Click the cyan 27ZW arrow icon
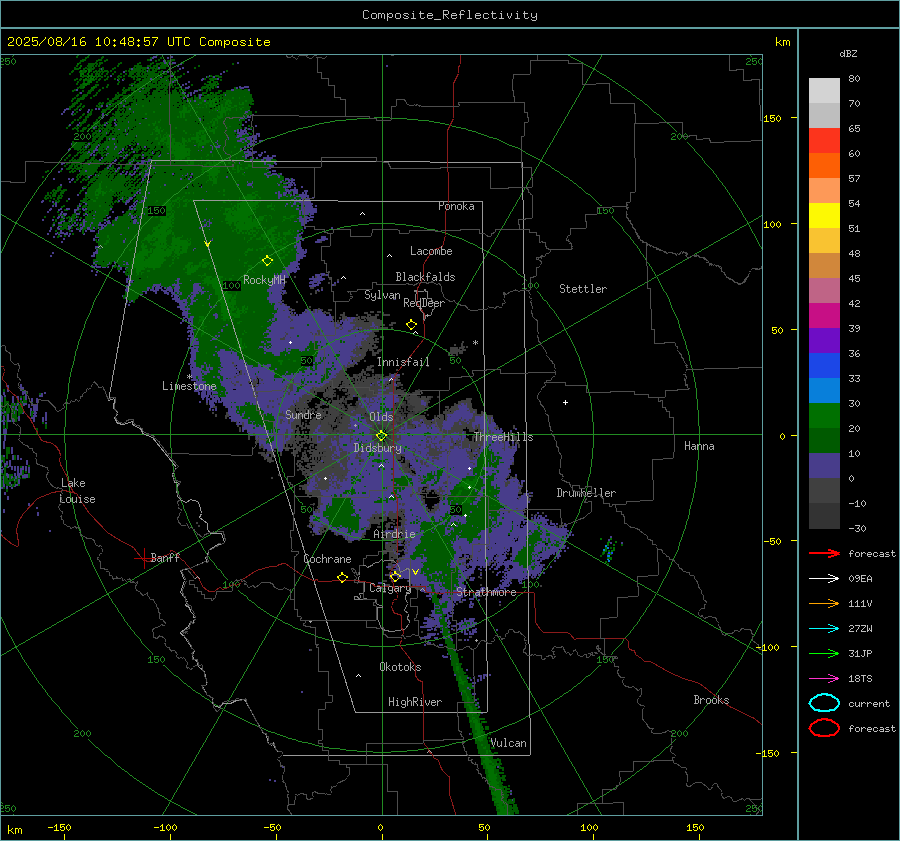Image resolution: width=900 pixels, height=841 pixels. coord(824,629)
